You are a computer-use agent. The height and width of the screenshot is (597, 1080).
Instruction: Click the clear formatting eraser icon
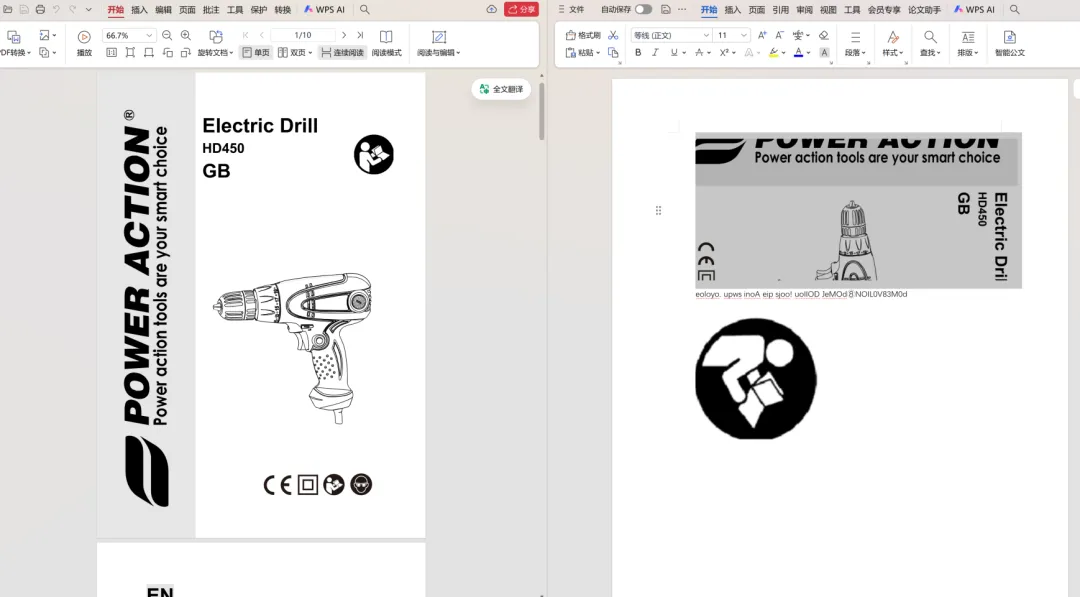pyautogui.click(x=824, y=35)
